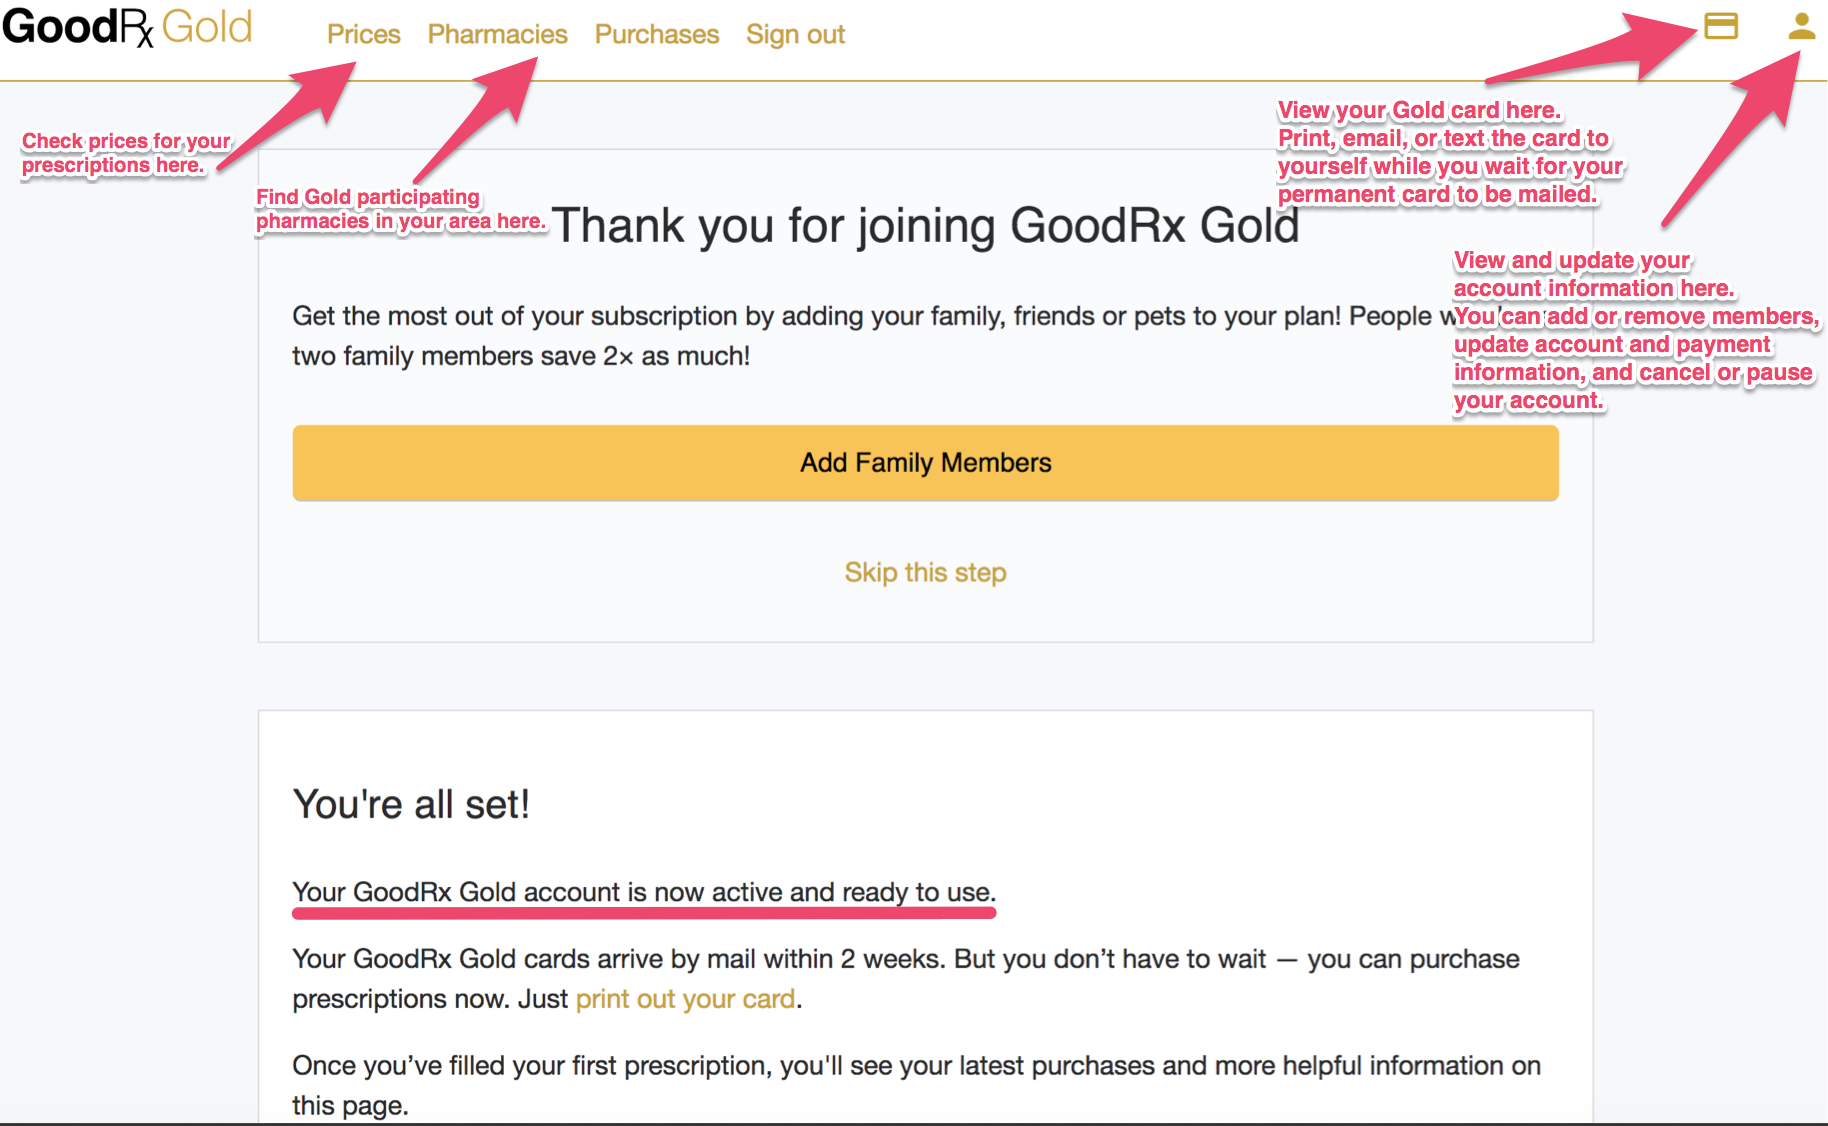Click the Once you've filled first prescription paragraph
1828x1126 pixels.
(917, 1085)
